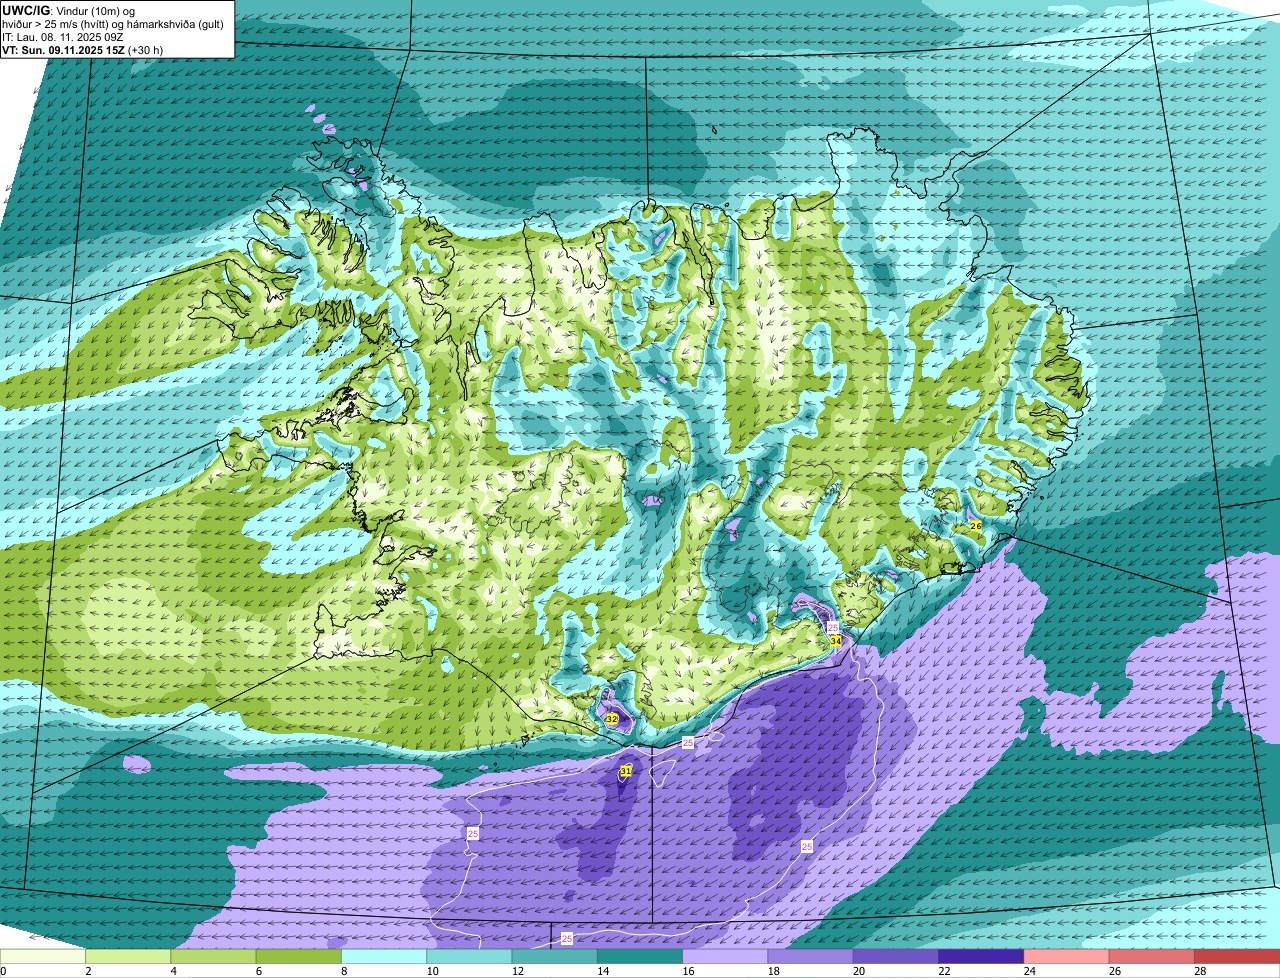
Task: Click the 20–22 m/s violet legend swatch
Action: coord(895,956)
